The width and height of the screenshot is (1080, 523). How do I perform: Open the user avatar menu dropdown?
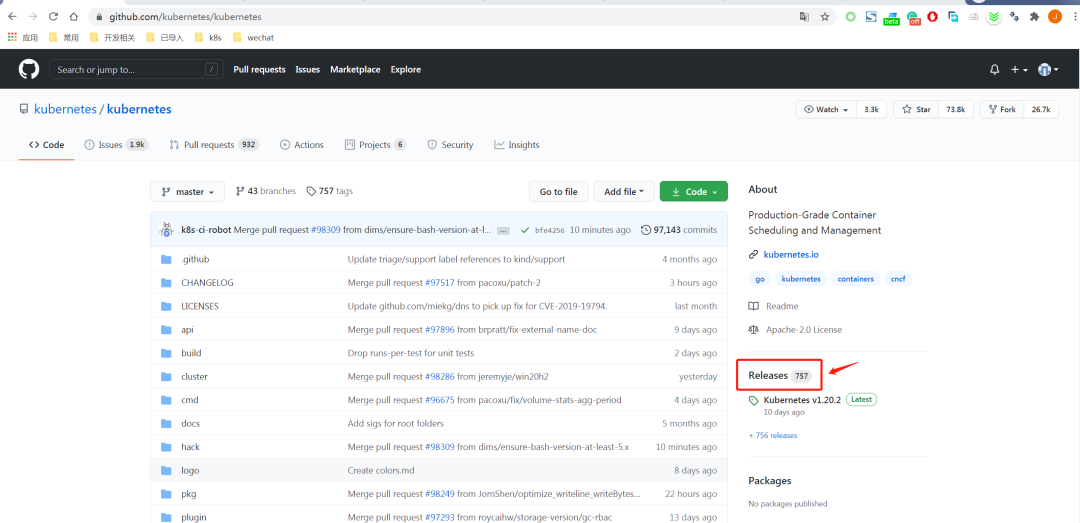pos(1048,70)
